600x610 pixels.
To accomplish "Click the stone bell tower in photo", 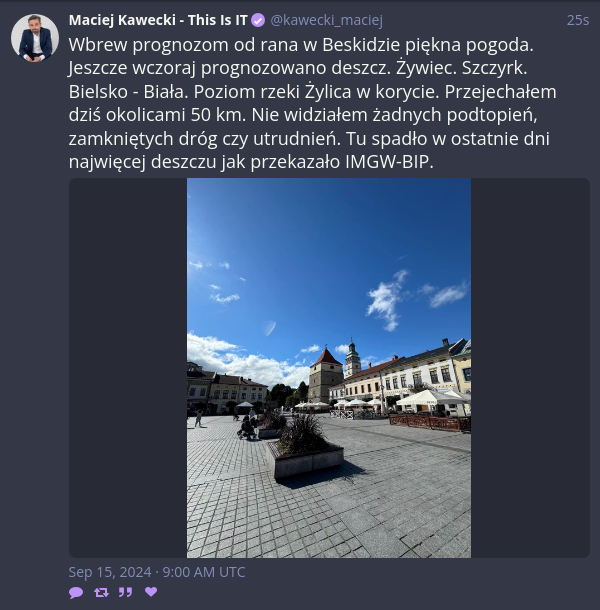I will (326, 375).
